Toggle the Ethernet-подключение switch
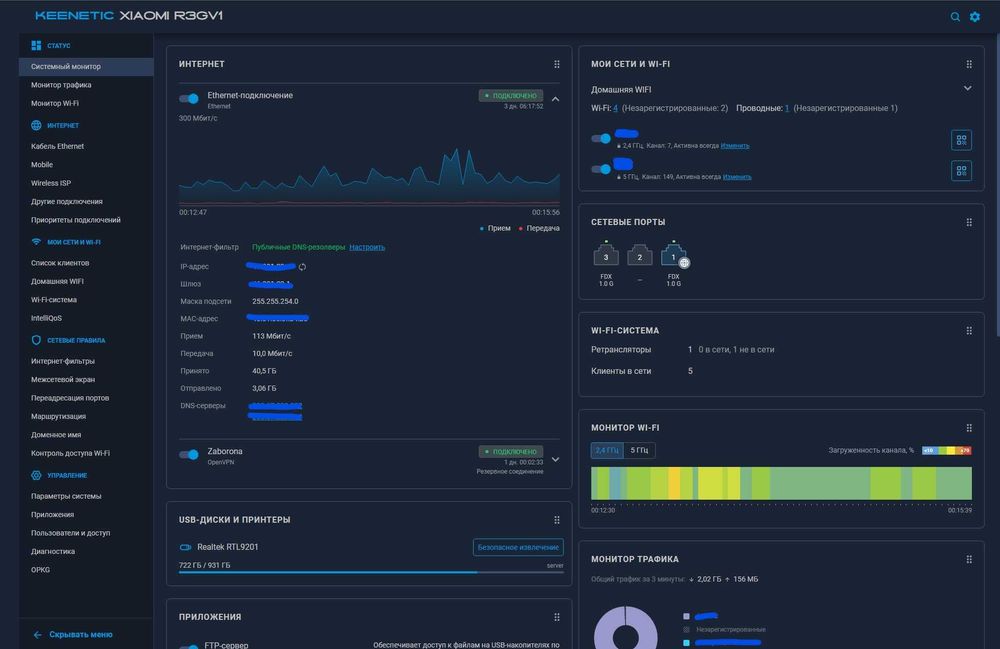This screenshot has width=1000, height=649. click(x=189, y=98)
